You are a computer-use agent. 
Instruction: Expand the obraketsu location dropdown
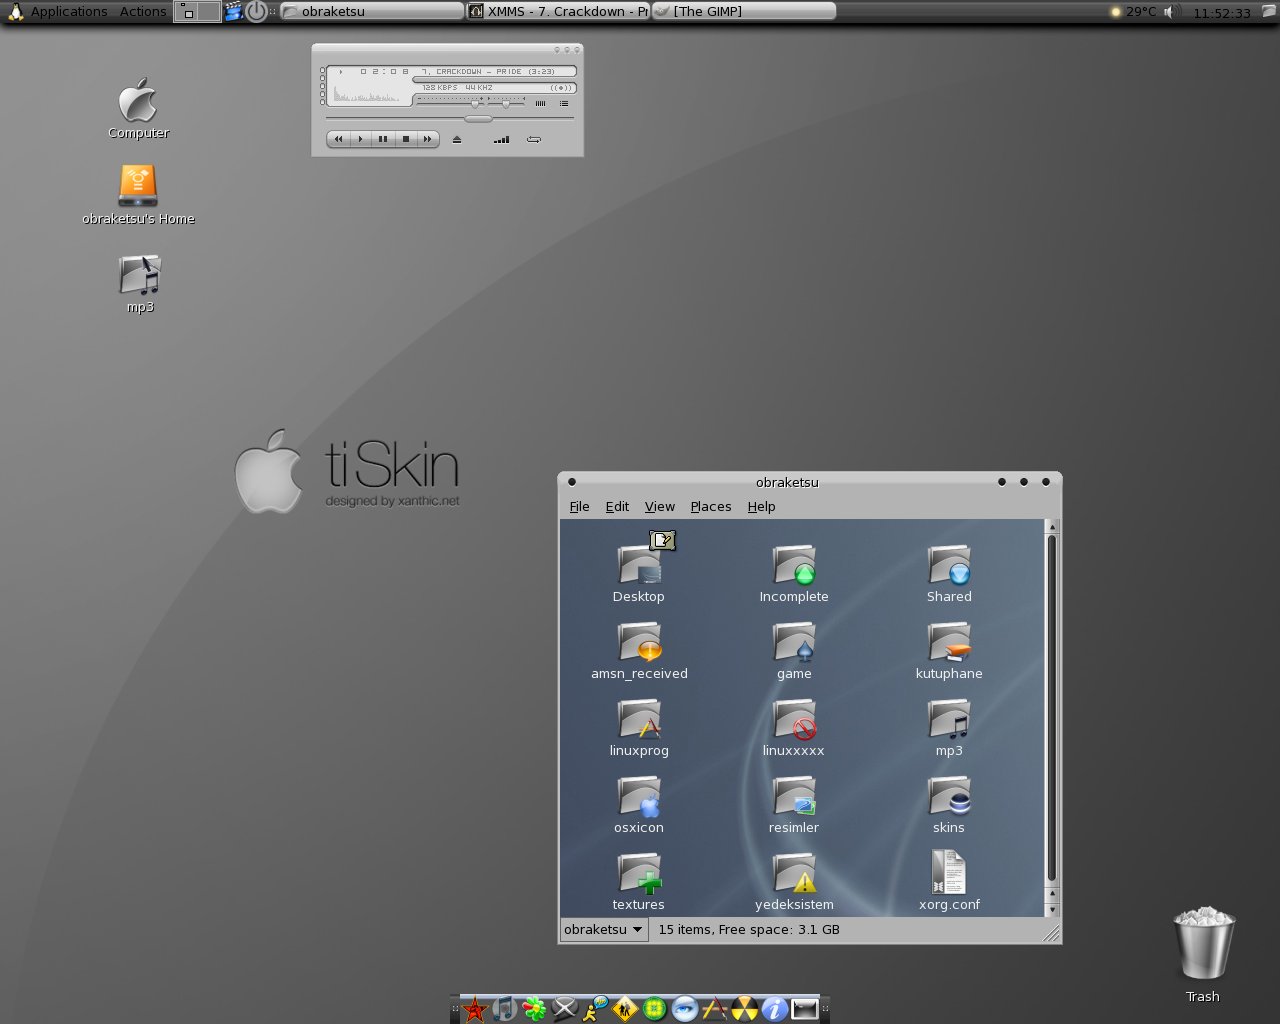[604, 930]
